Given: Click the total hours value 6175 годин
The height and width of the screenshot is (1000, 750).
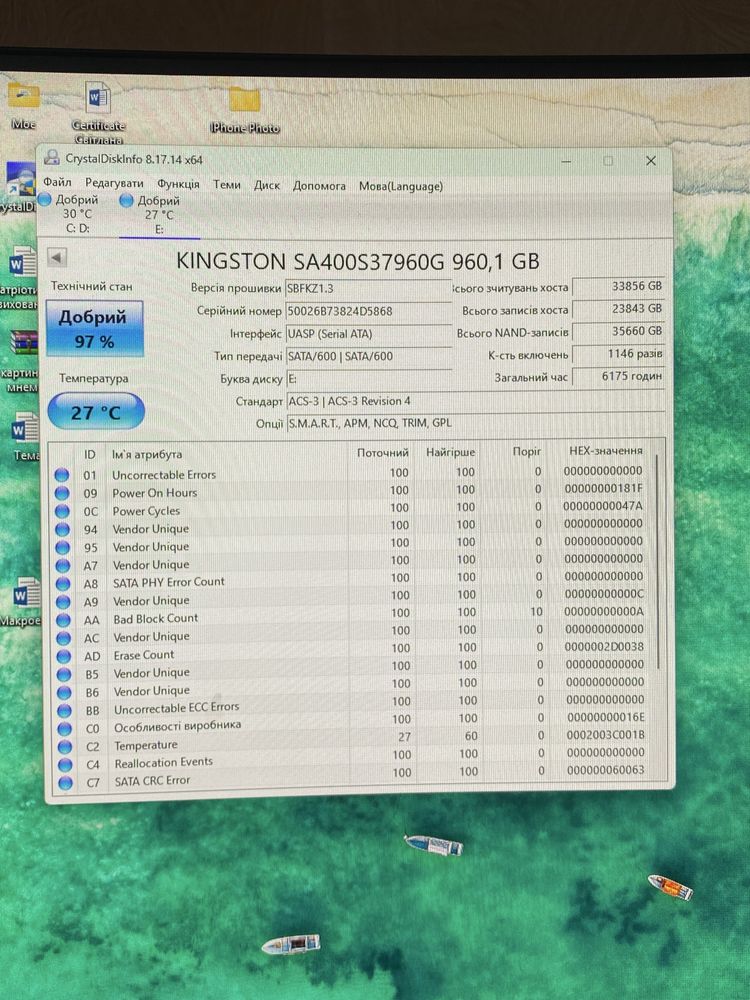Looking at the screenshot, I should click(618, 376).
